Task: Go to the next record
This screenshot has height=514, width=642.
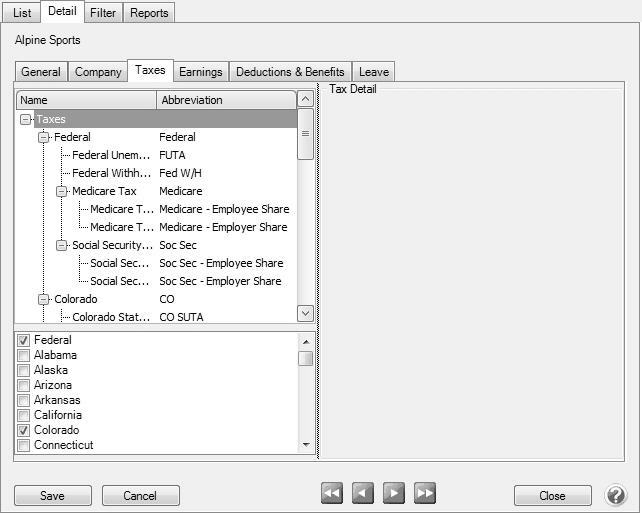Action: (x=394, y=493)
